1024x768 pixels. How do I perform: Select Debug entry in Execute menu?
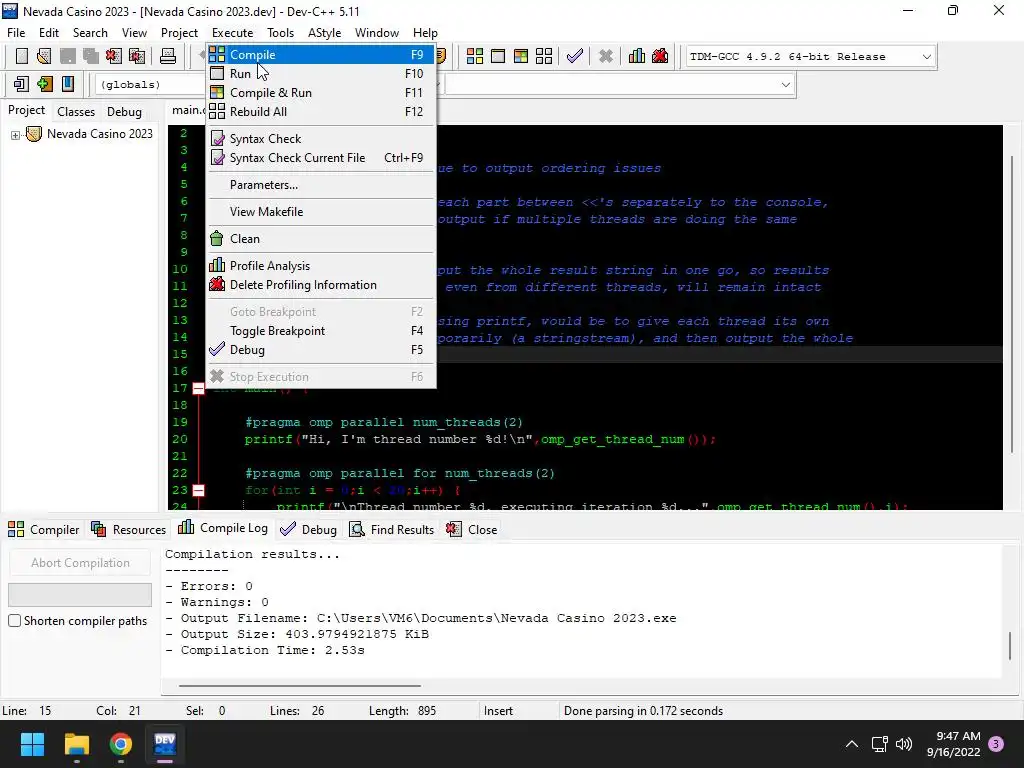[x=321, y=349]
